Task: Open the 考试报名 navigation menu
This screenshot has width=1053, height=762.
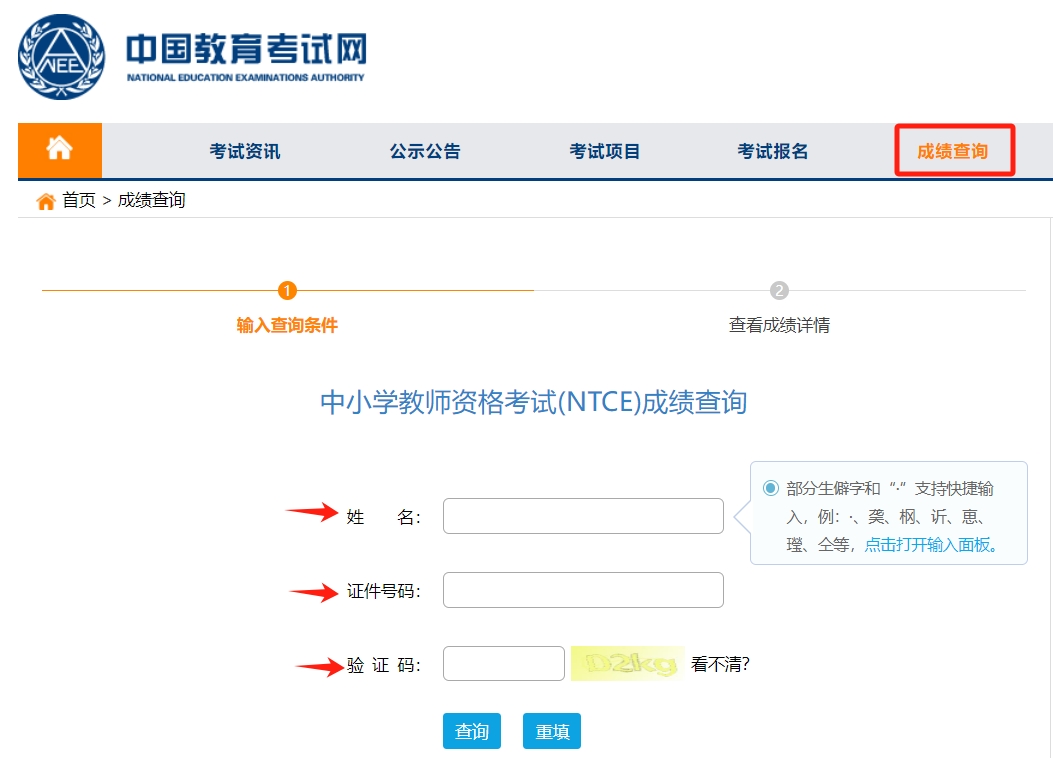Action: coord(772,150)
